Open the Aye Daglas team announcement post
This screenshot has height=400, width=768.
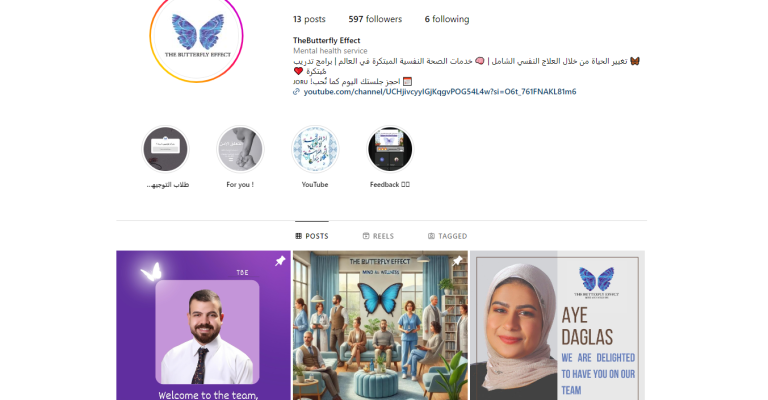click(557, 326)
